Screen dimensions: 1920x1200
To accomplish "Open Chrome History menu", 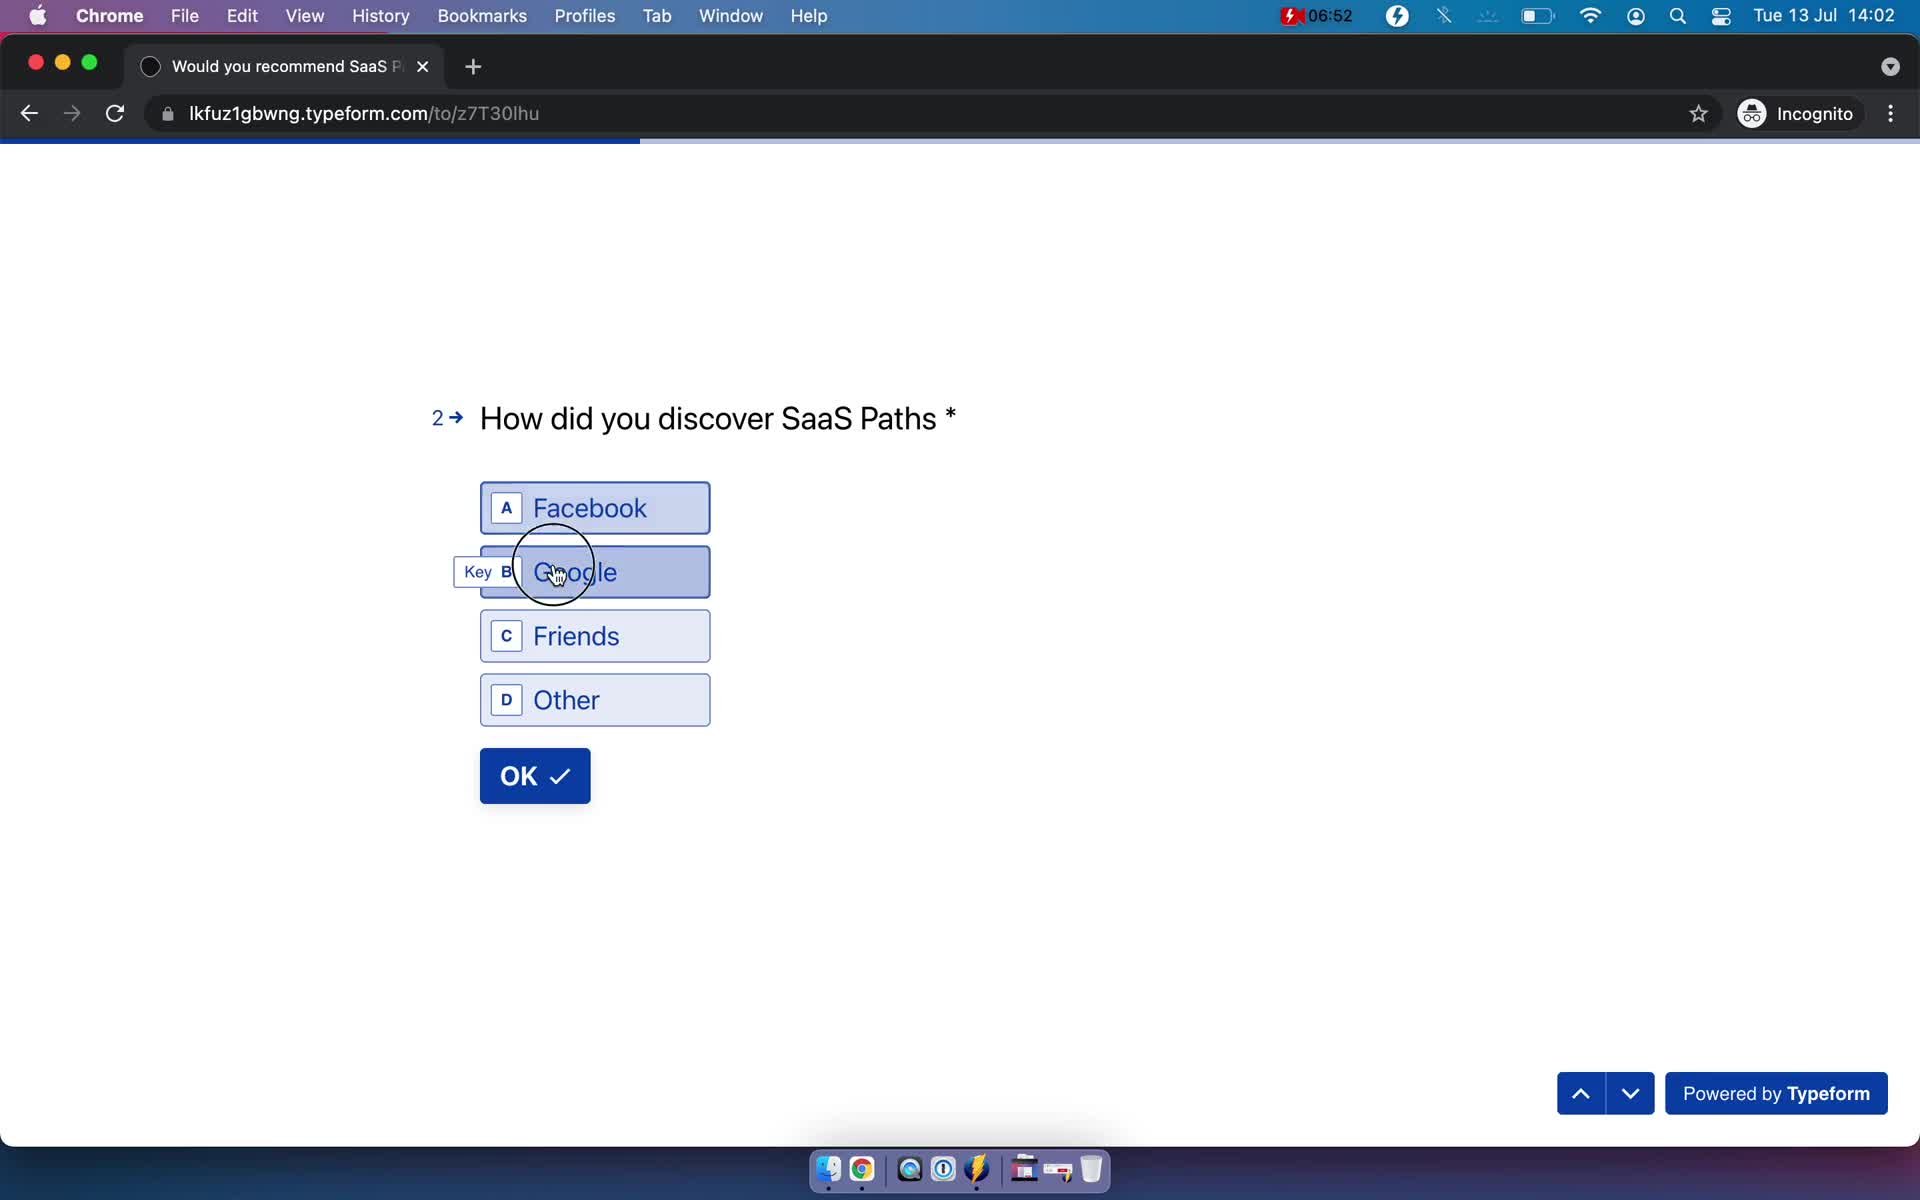I will click(x=380, y=15).
